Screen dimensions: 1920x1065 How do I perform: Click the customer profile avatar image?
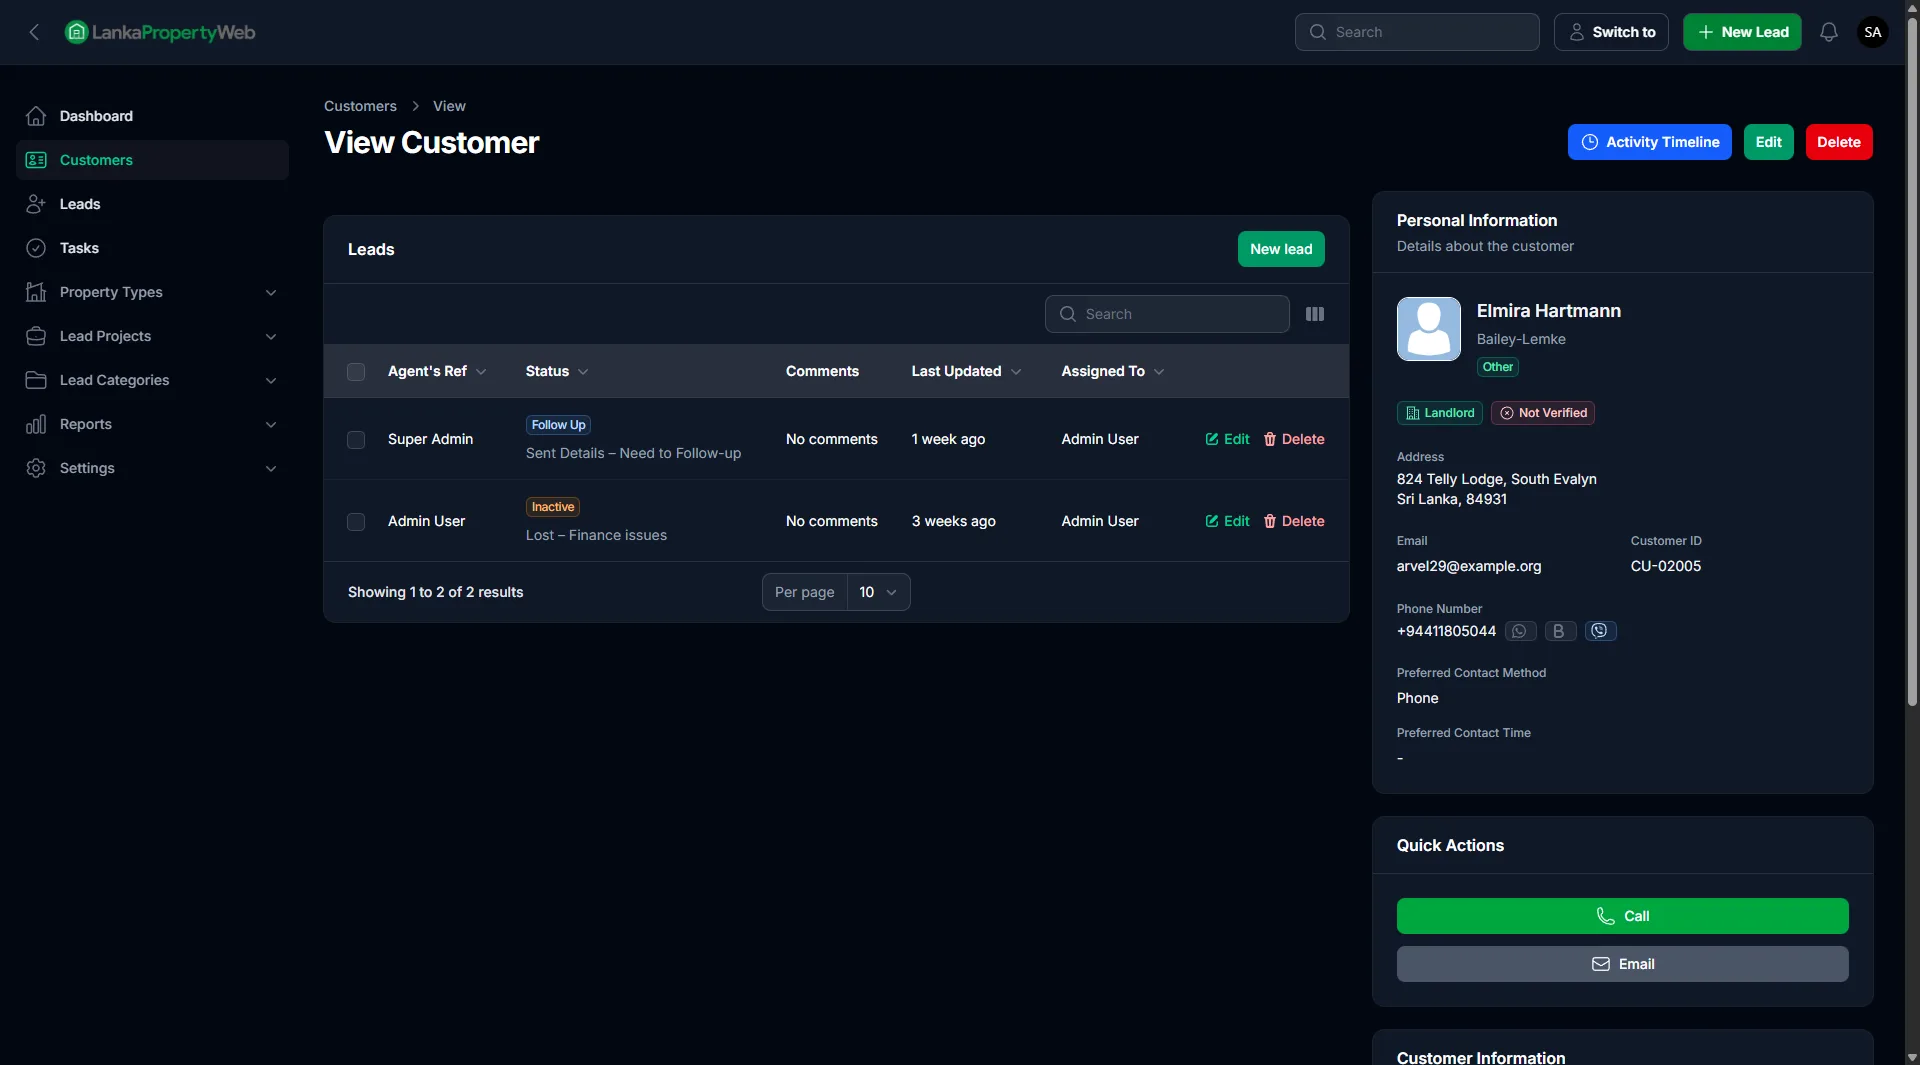click(1428, 329)
